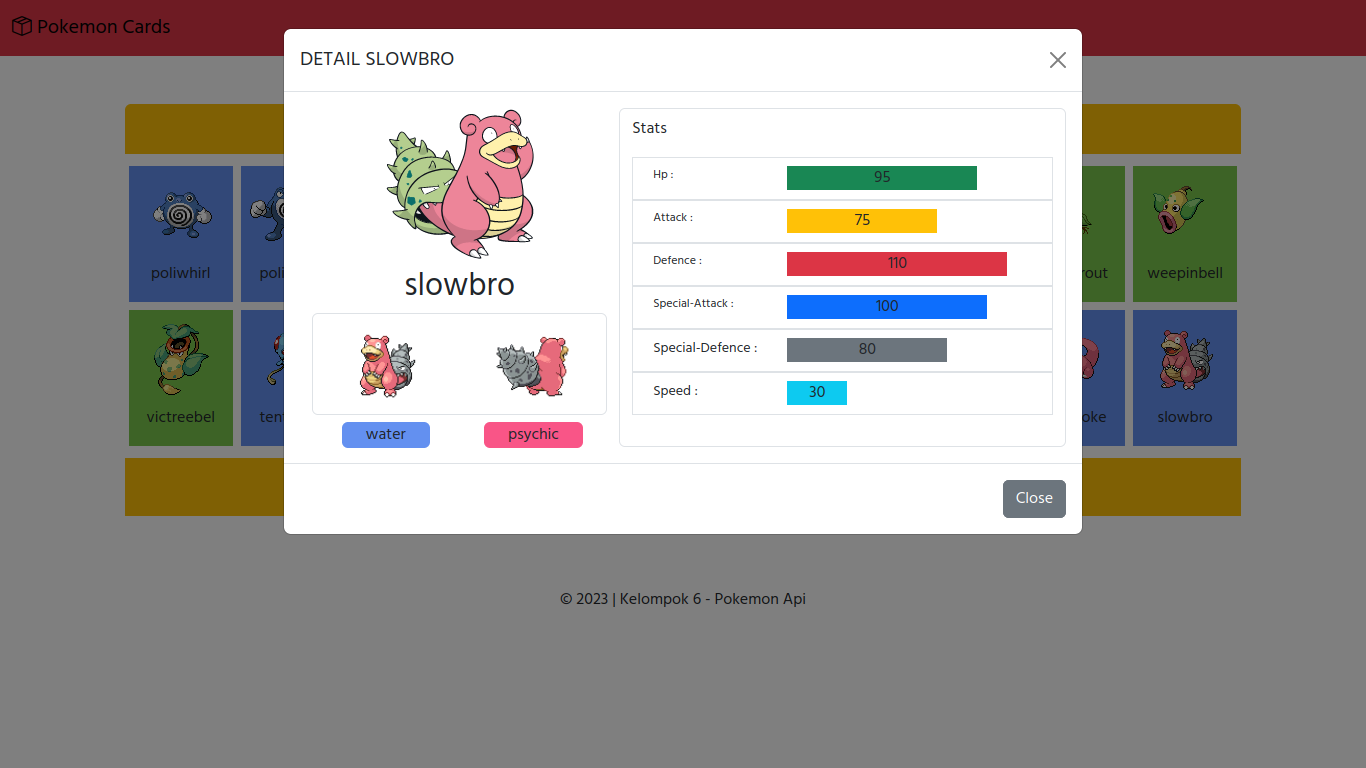Close the Slowbro detail dialog with X
This screenshot has height=768, width=1366.
[x=1057, y=60]
